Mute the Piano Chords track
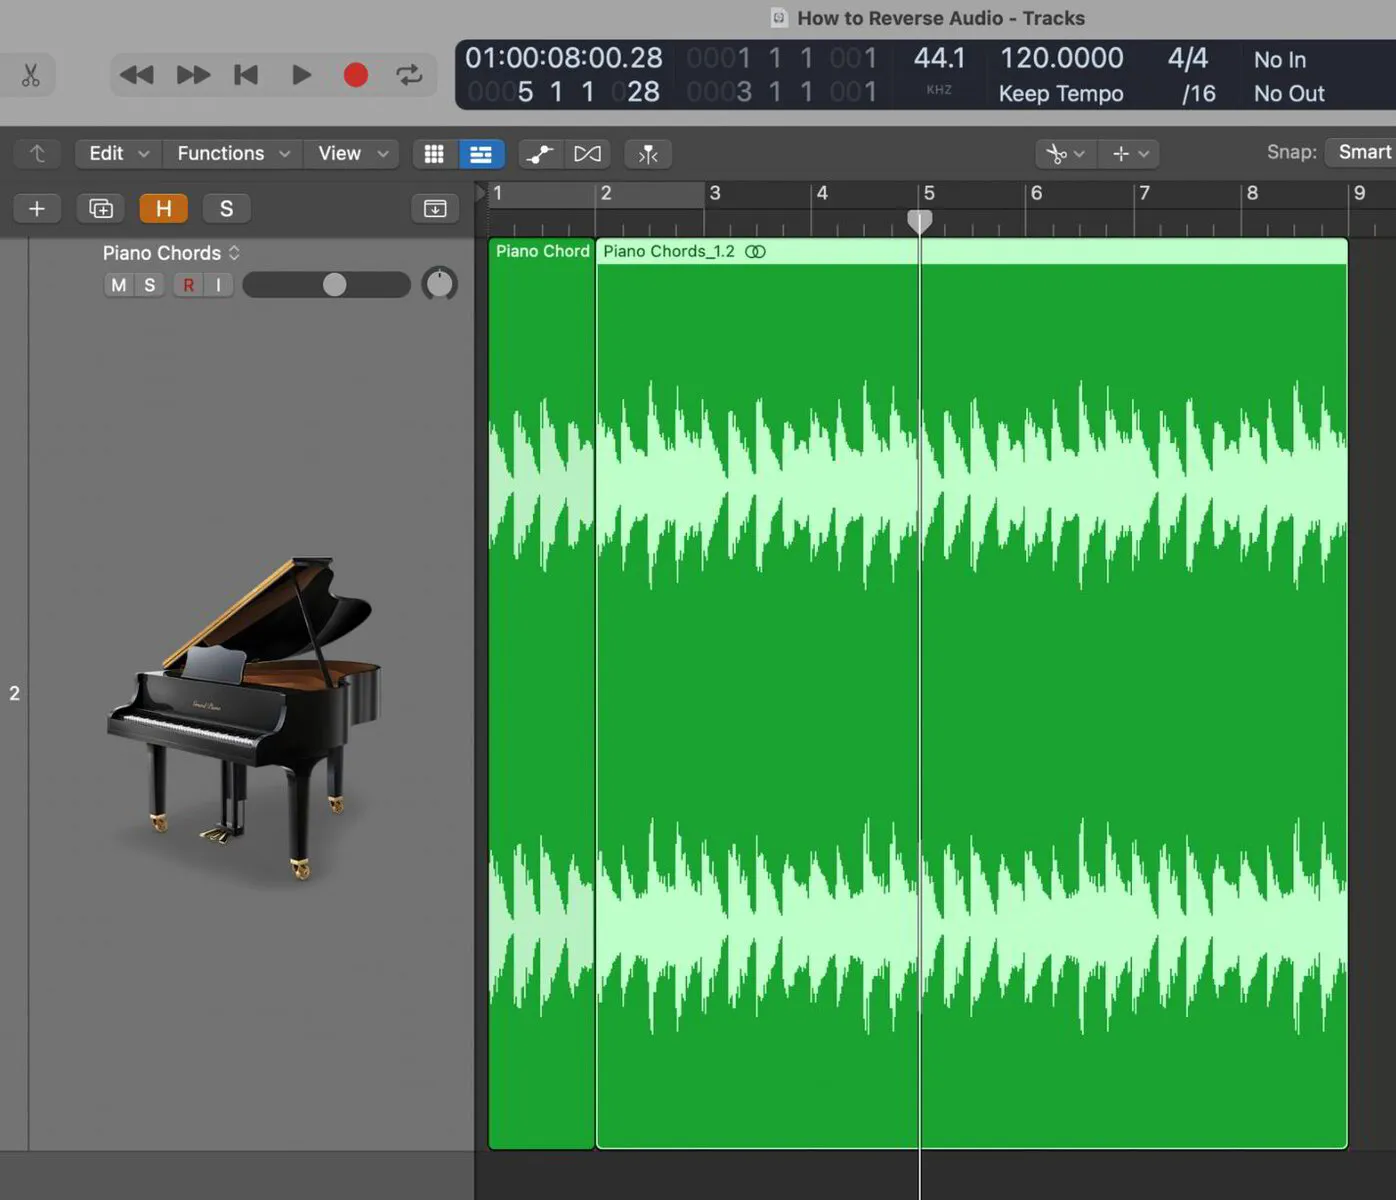1396x1200 pixels. 119,285
